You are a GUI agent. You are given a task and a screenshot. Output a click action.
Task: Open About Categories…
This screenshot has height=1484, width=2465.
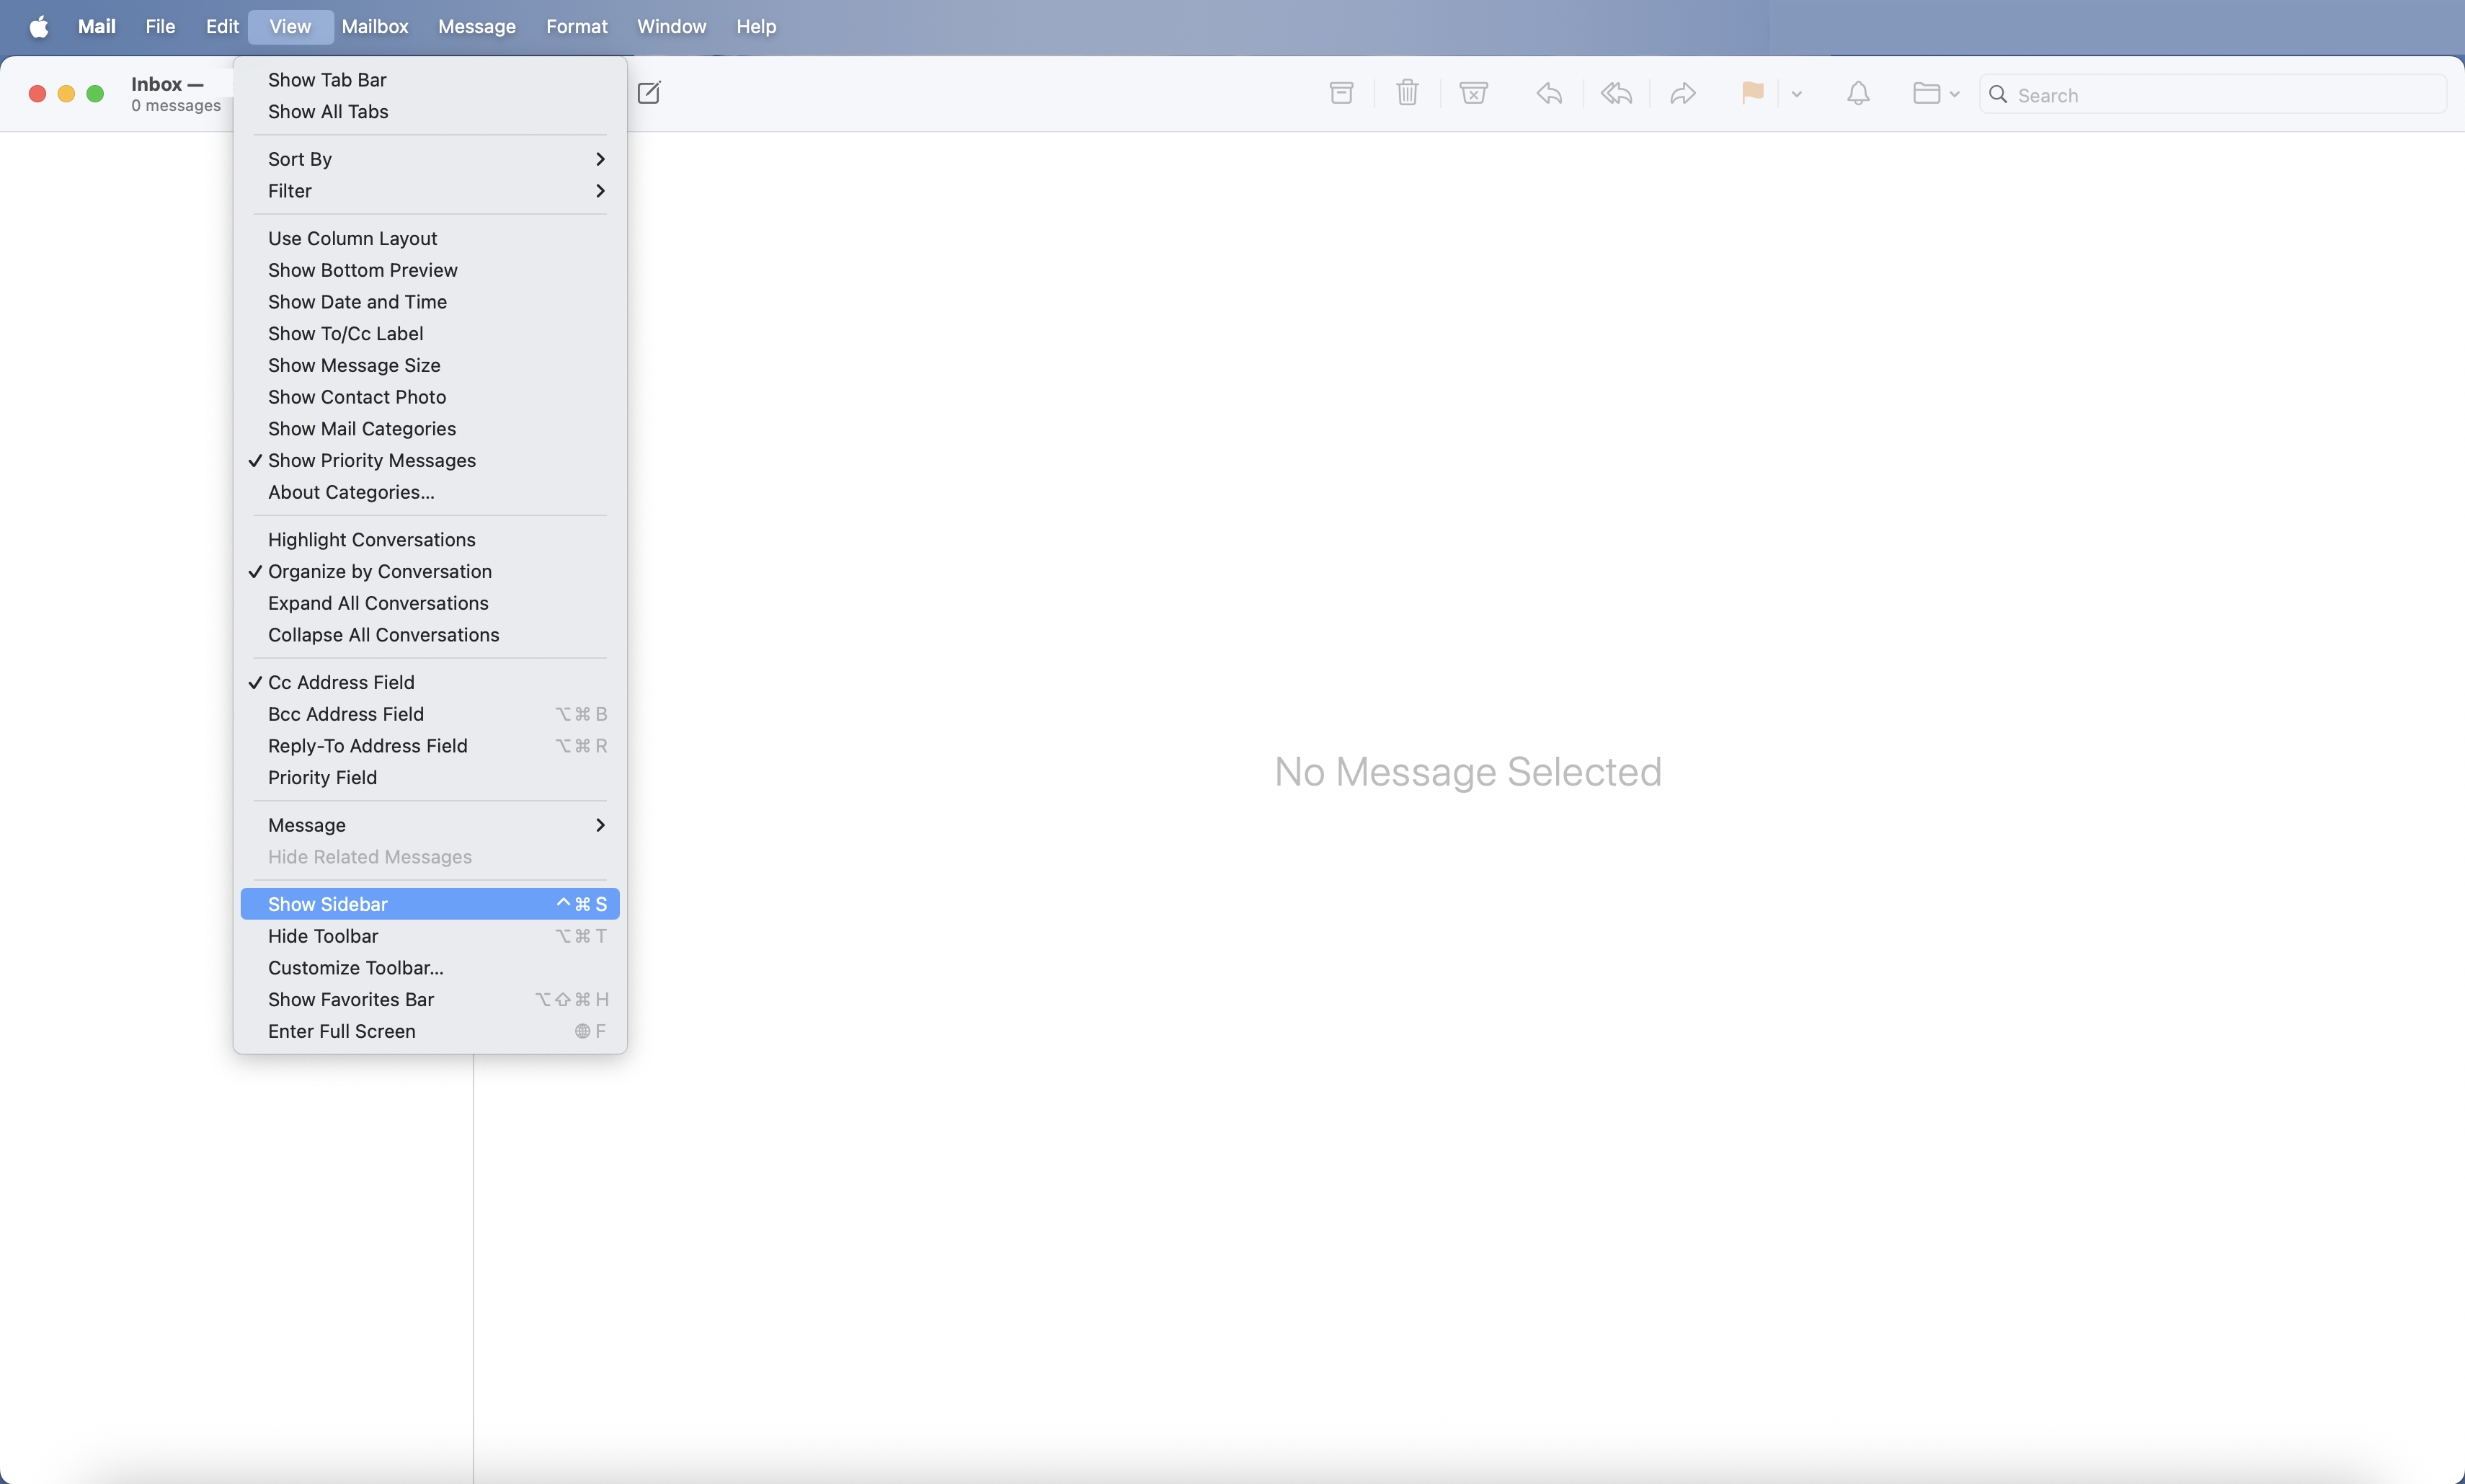[x=430, y=492]
